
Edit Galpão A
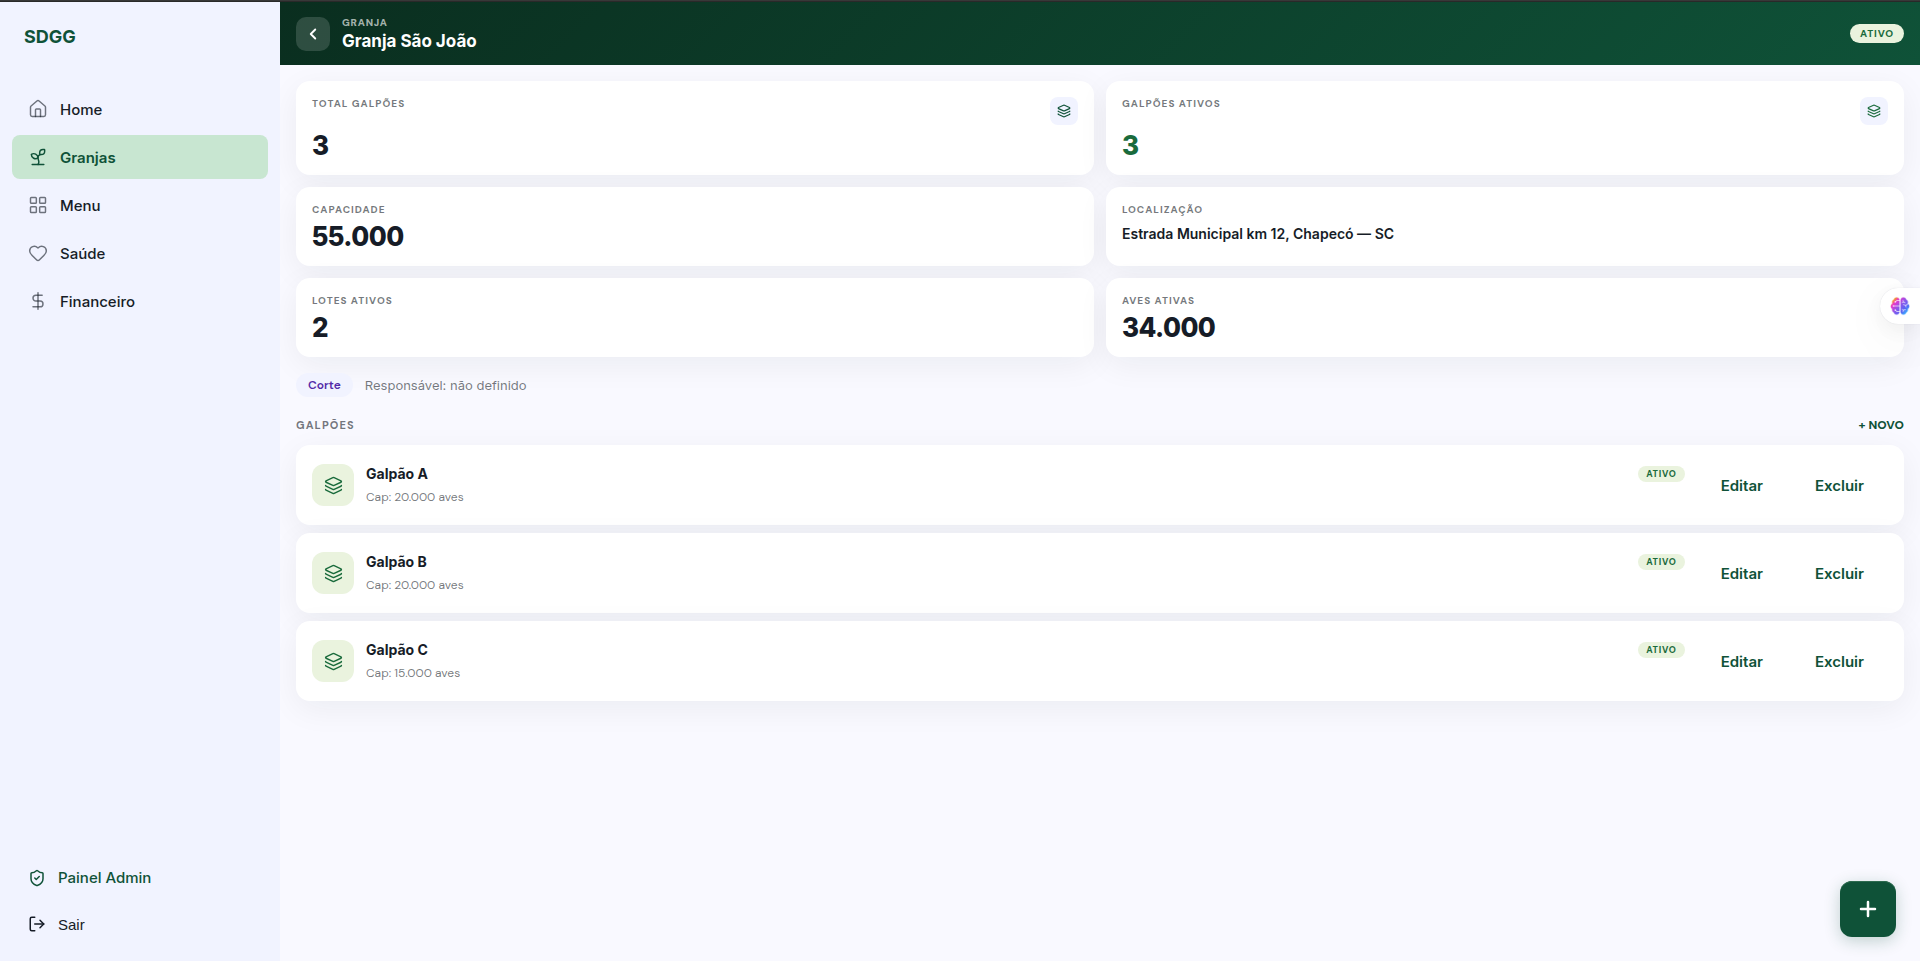1741,485
